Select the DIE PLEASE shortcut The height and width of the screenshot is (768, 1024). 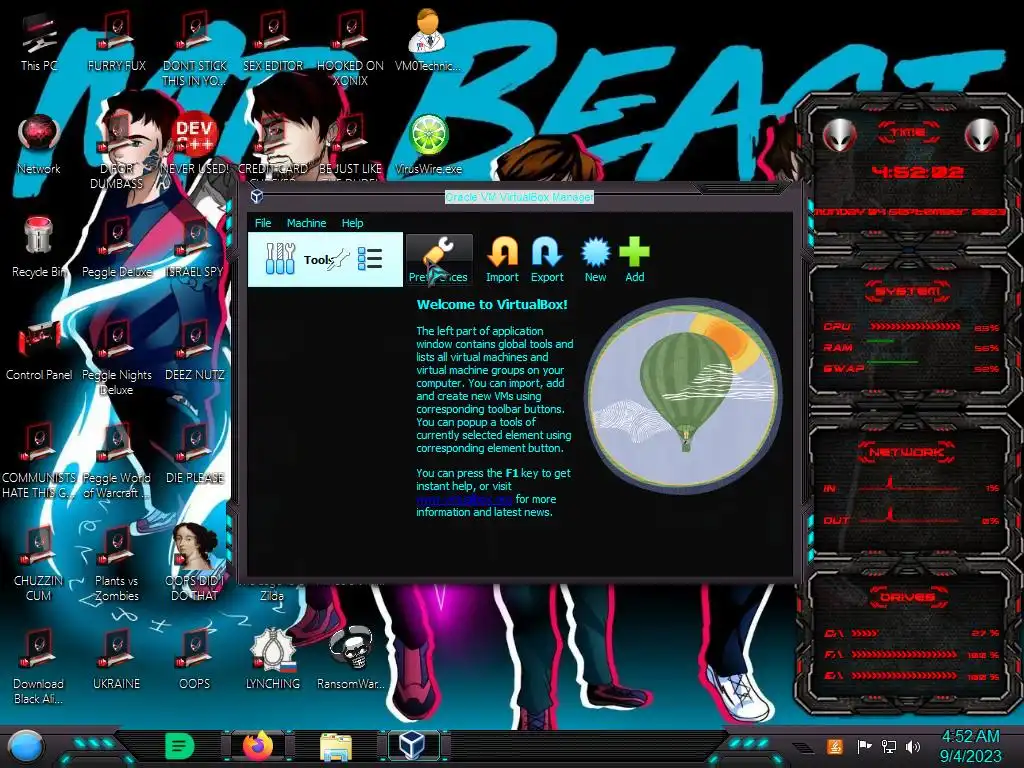click(x=195, y=454)
